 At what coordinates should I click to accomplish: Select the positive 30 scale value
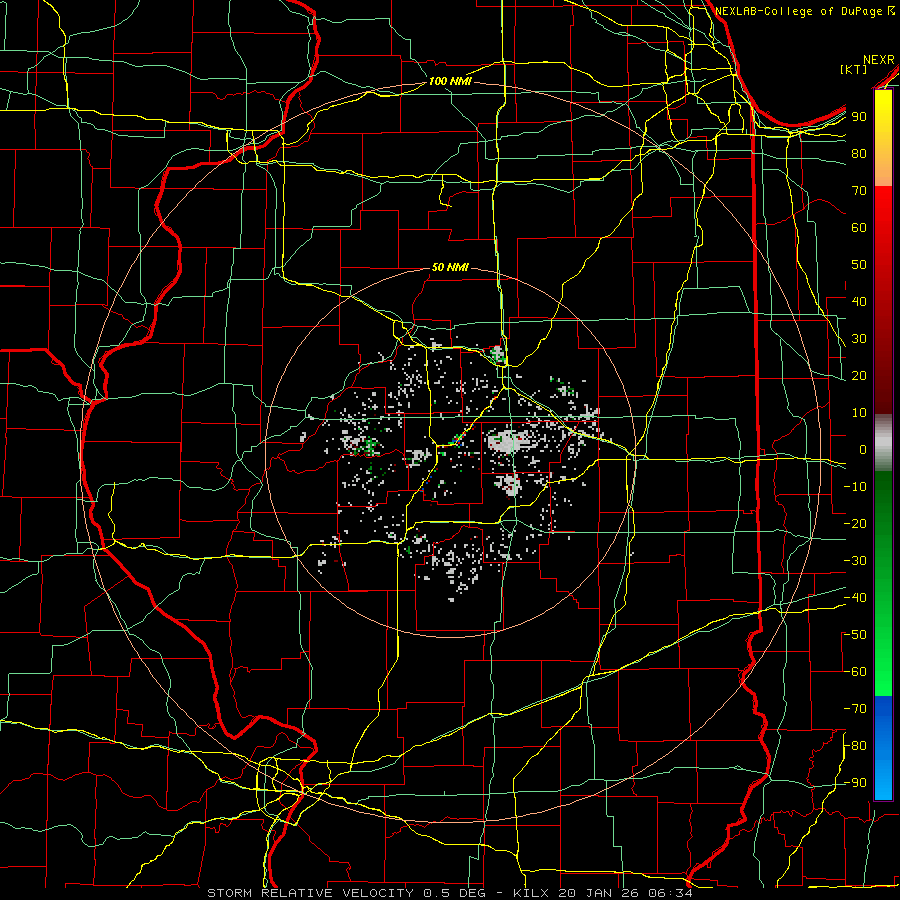(x=859, y=339)
